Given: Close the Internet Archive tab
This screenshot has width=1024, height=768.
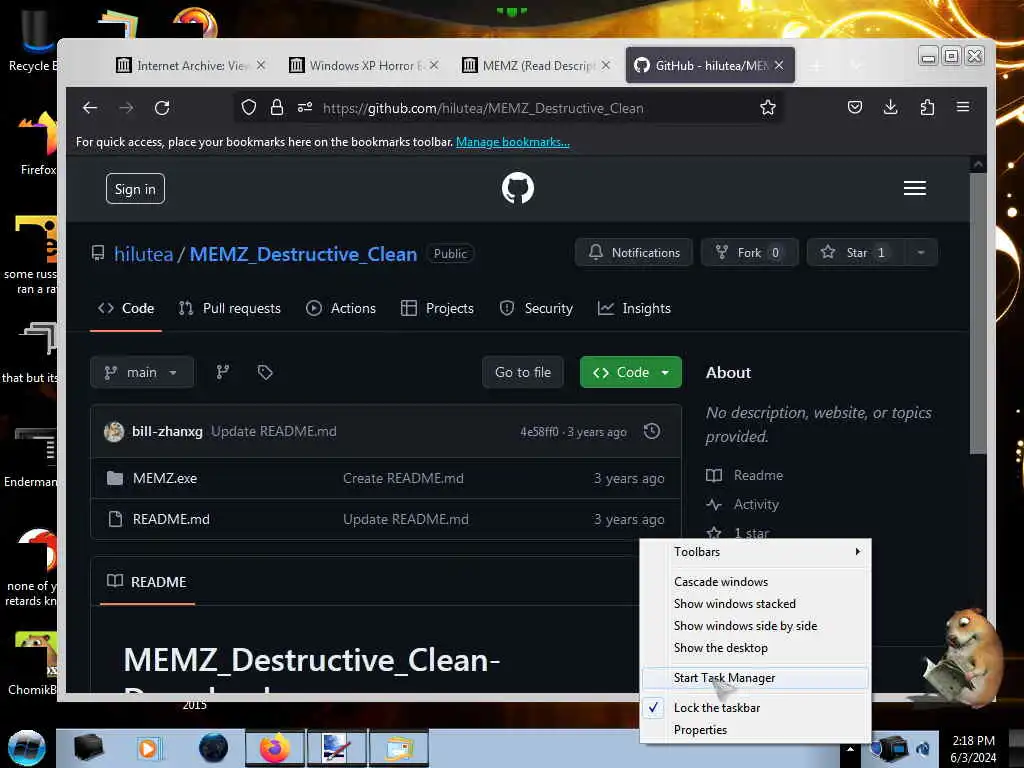Looking at the screenshot, I should coord(261,65).
